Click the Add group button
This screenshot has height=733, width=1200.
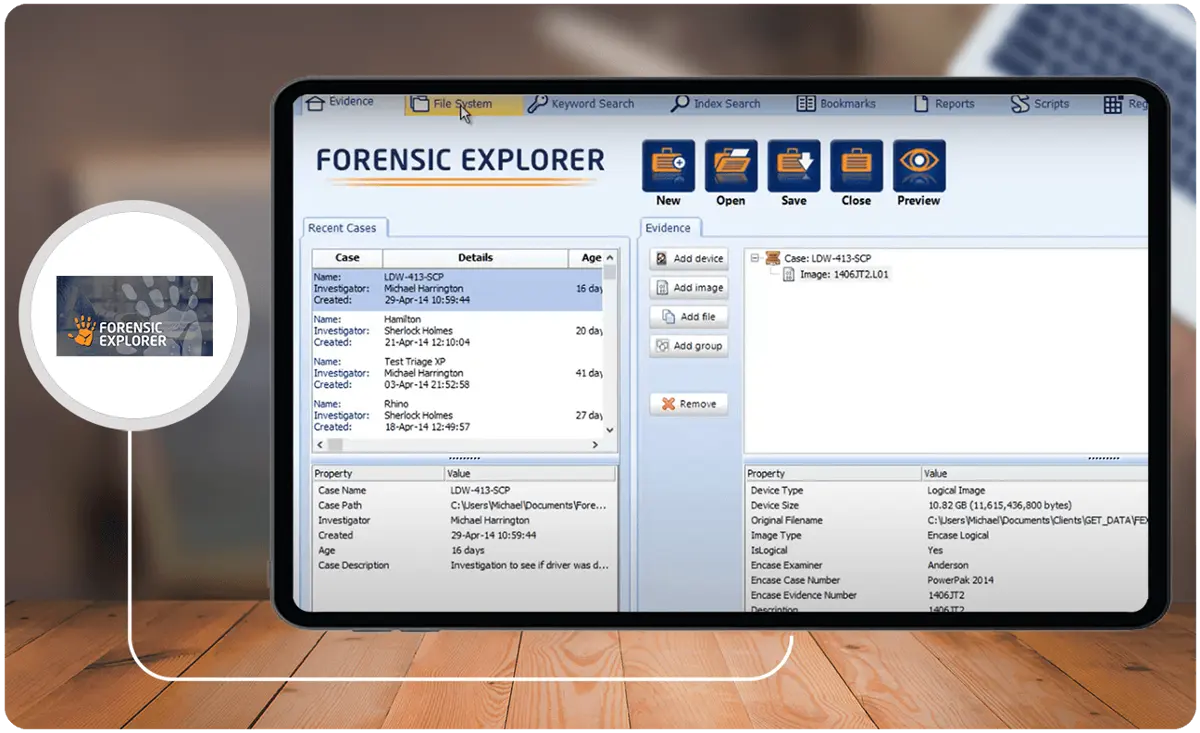(x=689, y=346)
